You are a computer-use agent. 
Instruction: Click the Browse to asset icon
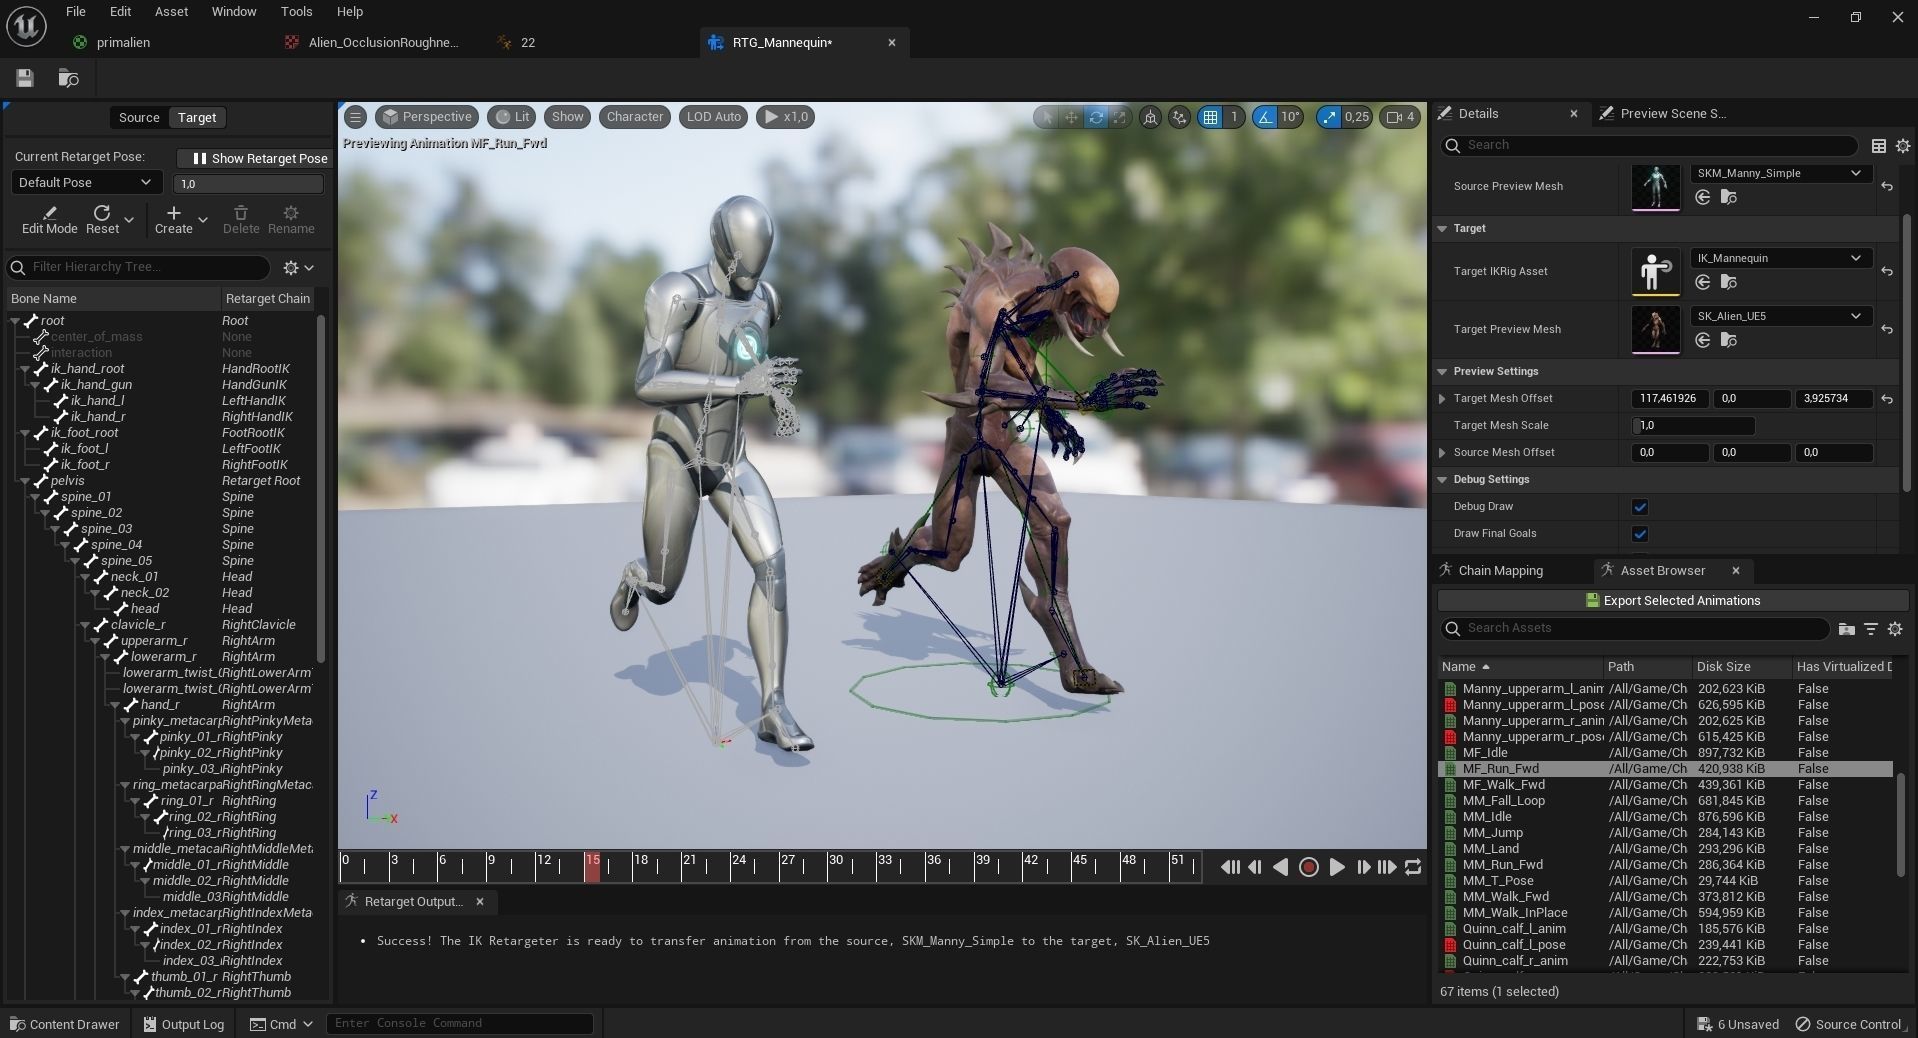(68, 78)
